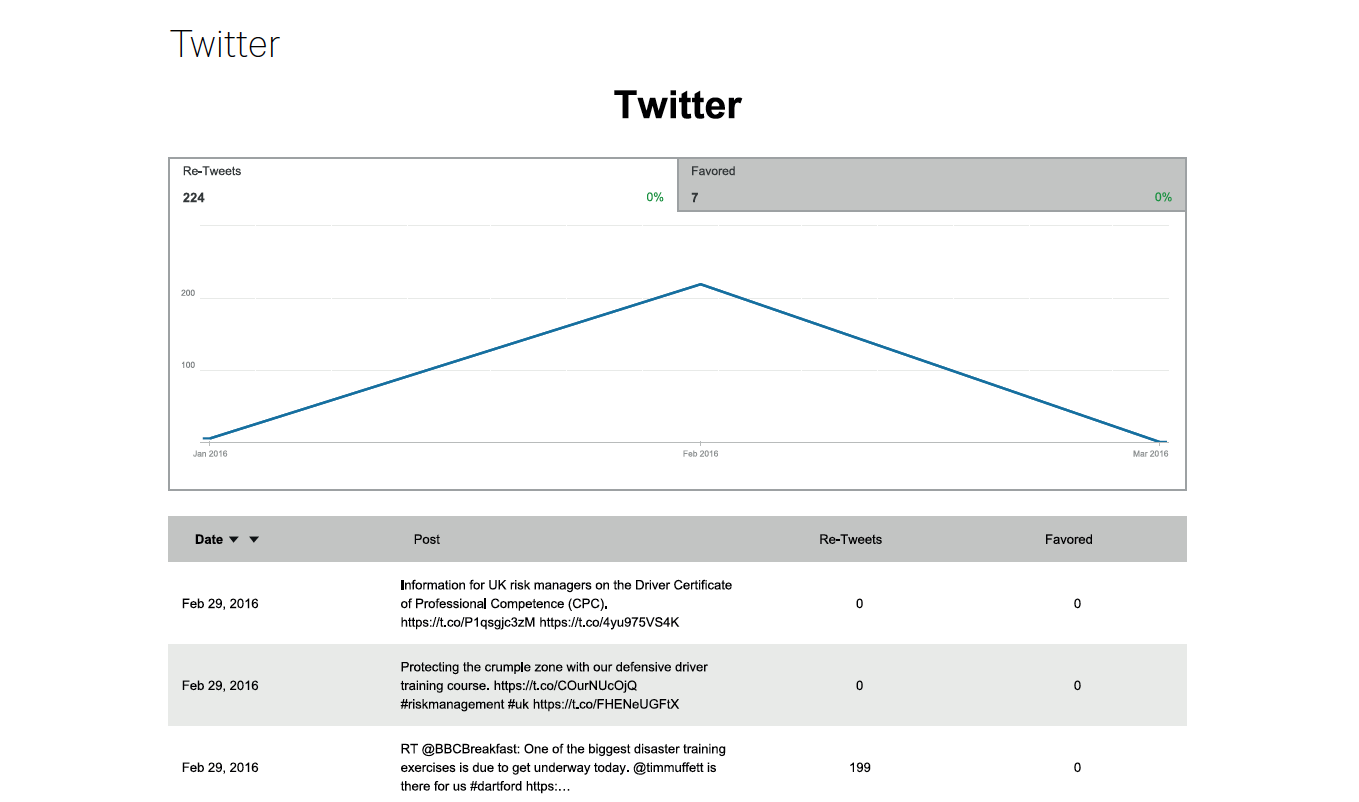This screenshot has height=802, width=1359.
Task: Sort the table by the Date column header
Action: click(209, 540)
